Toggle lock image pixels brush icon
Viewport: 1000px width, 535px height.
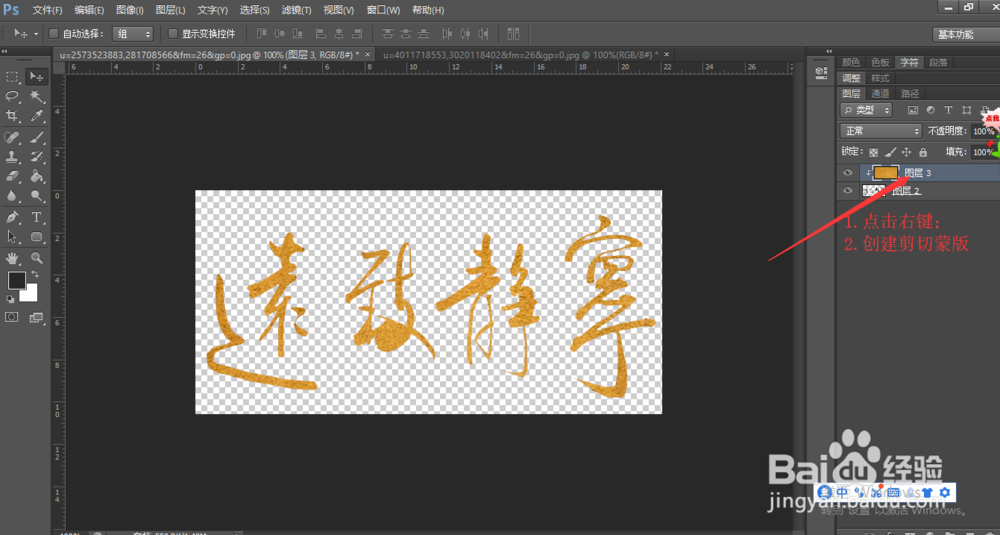[891, 152]
